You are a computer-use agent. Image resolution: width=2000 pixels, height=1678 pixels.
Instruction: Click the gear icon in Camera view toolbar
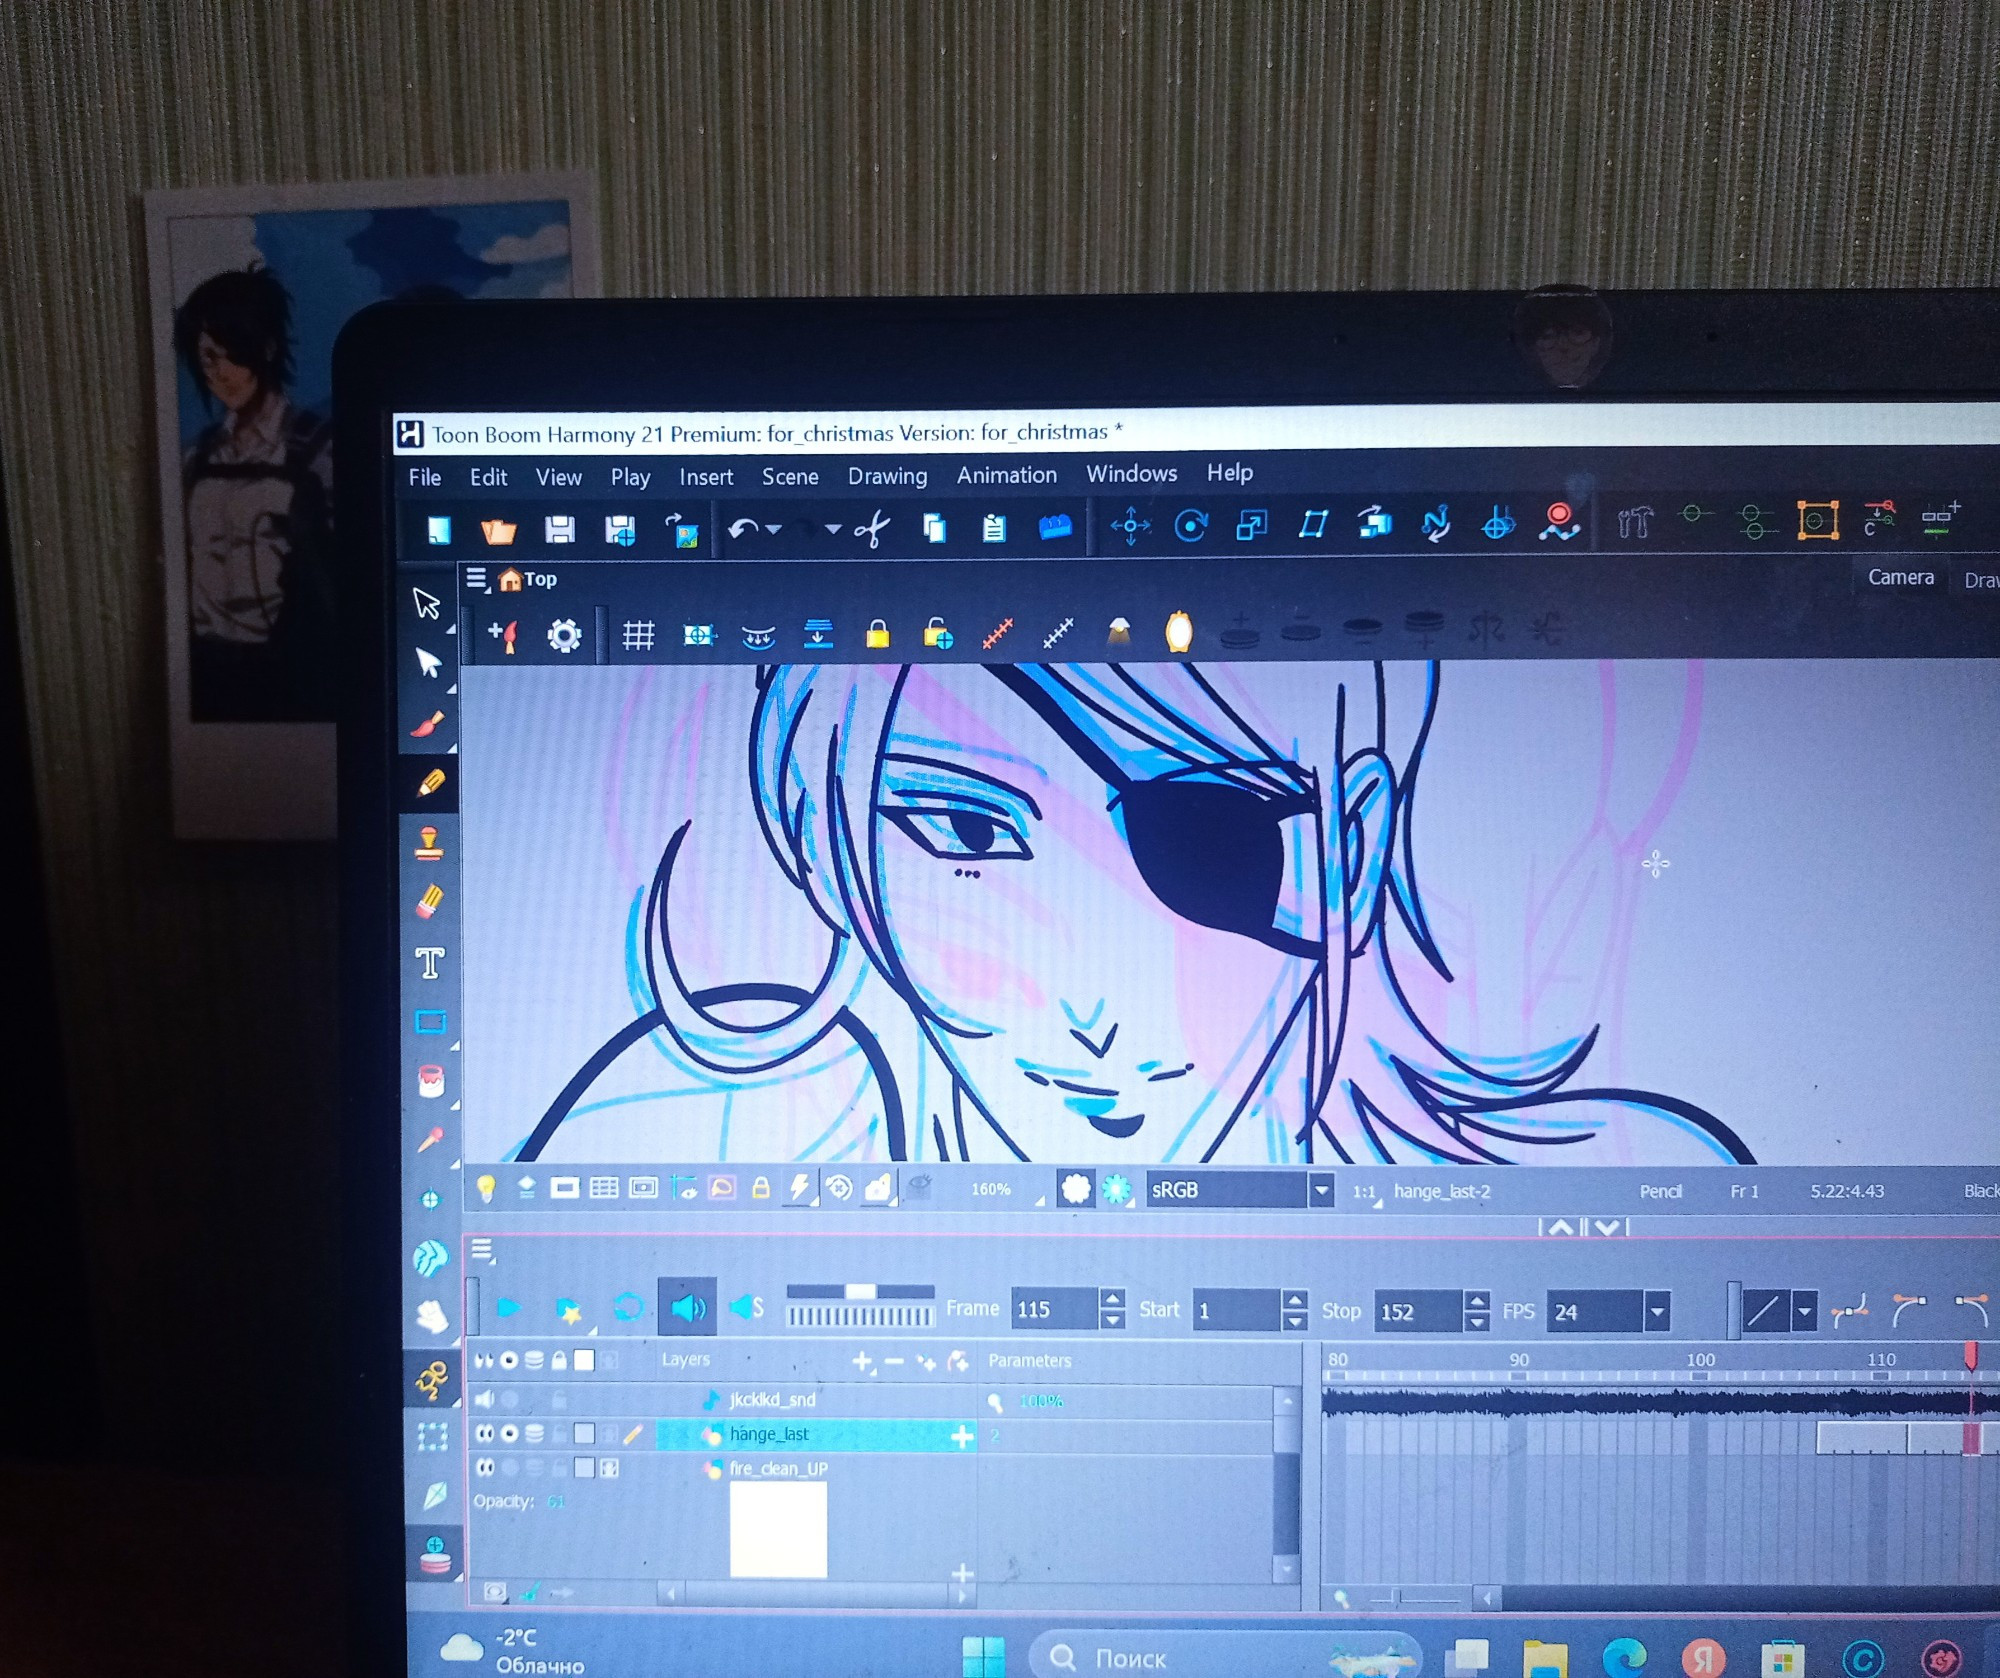(564, 635)
